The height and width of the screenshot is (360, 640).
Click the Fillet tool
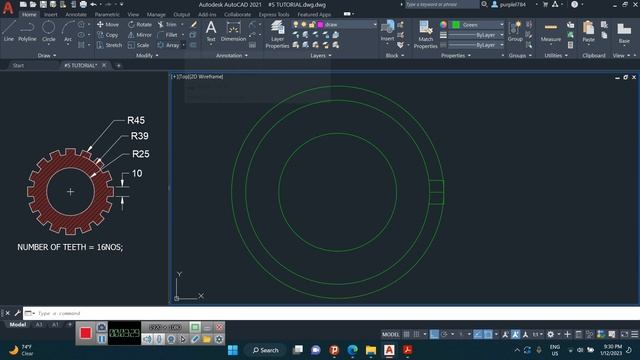(x=168, y=35)
